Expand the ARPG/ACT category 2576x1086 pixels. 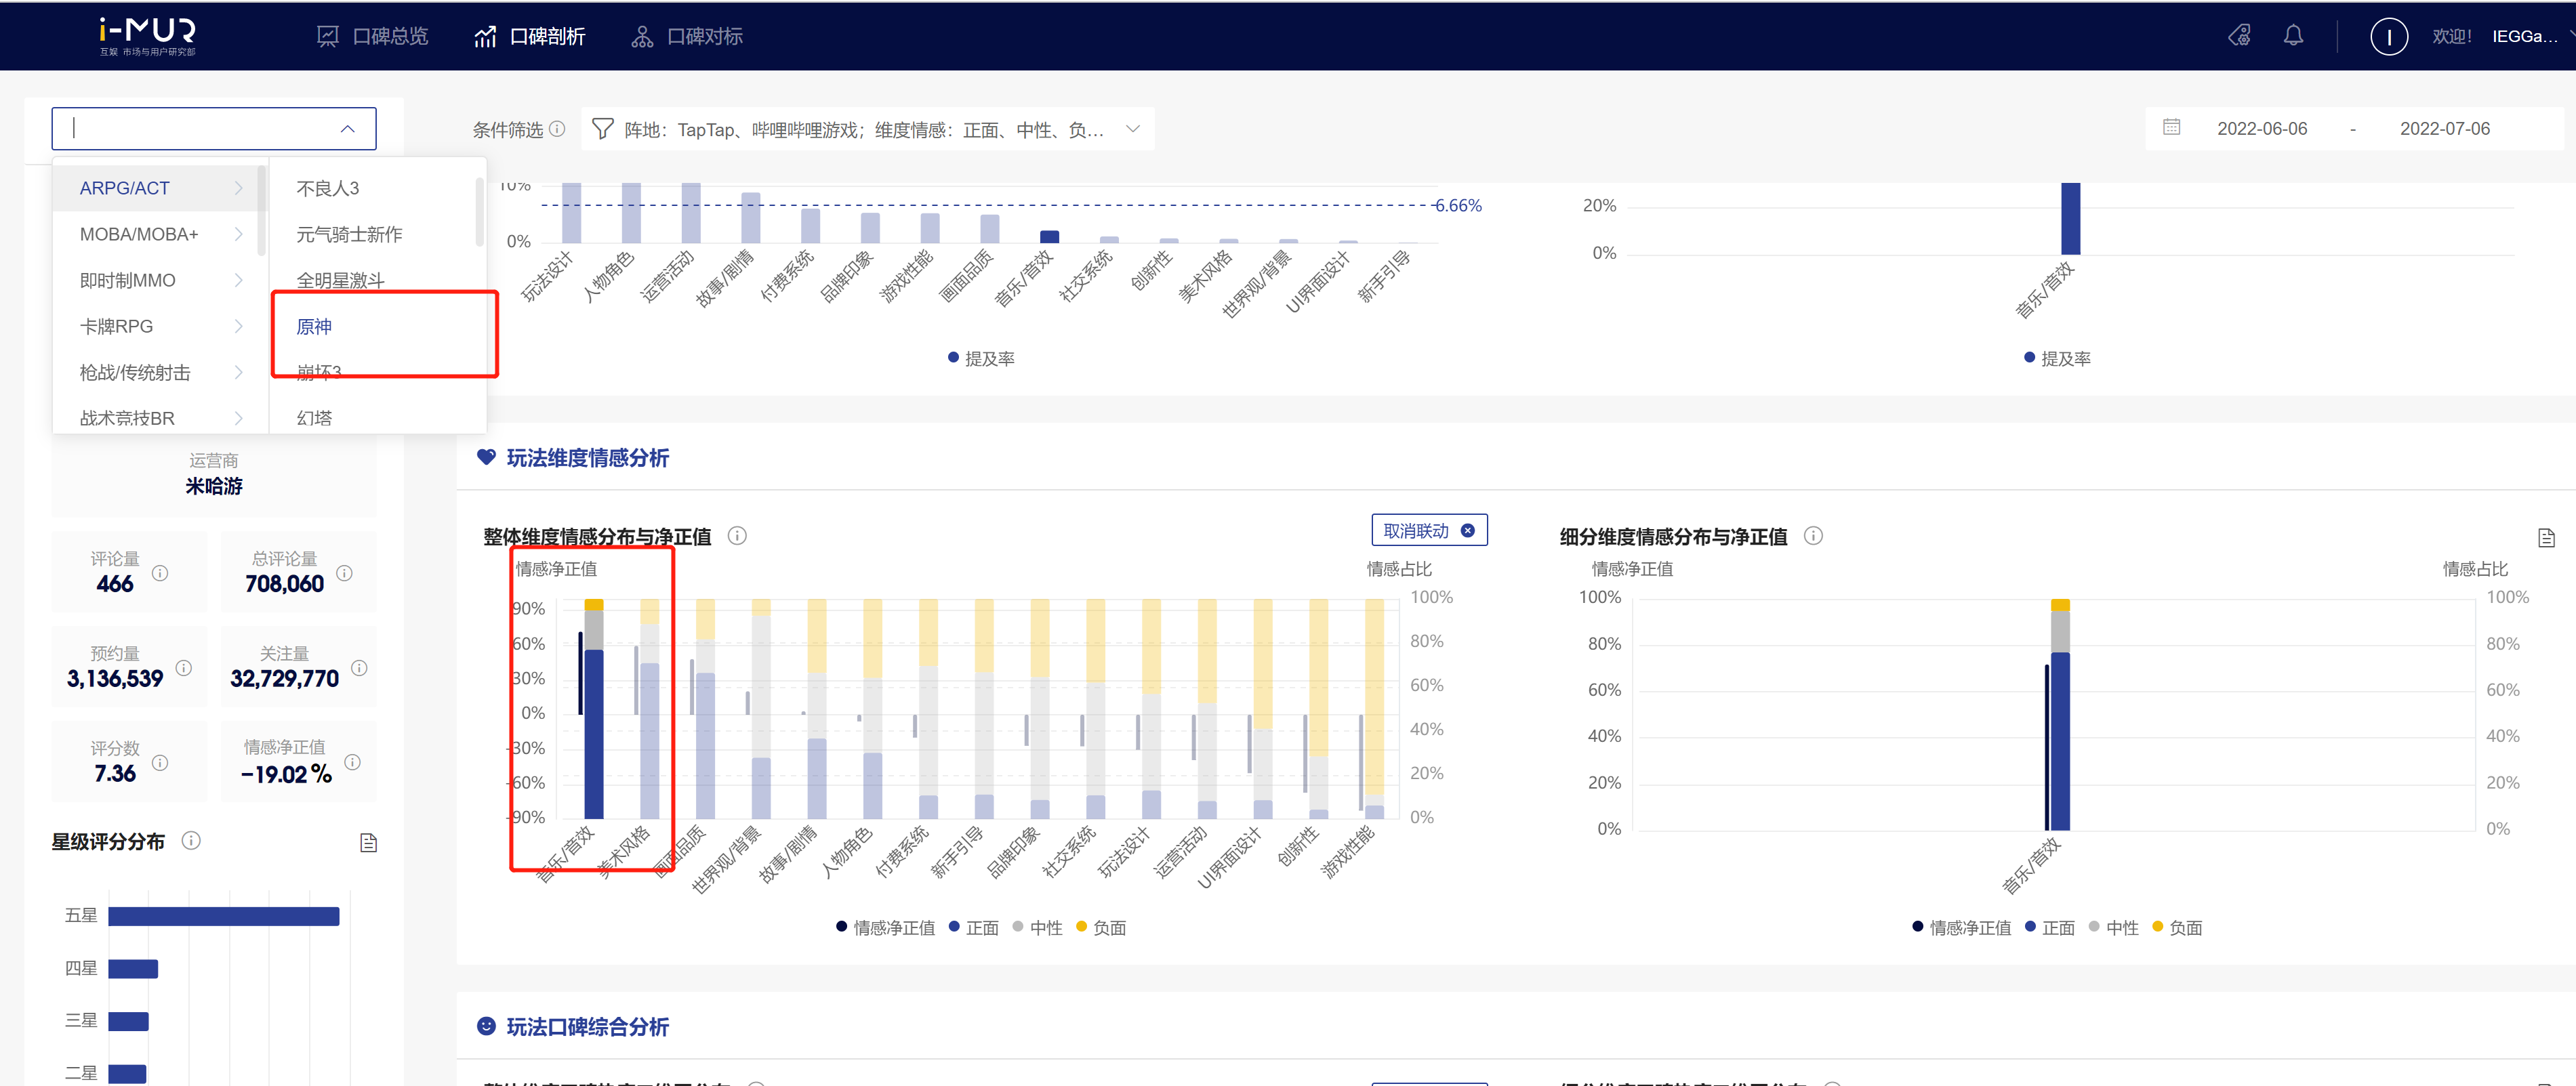tap(160, 188)
